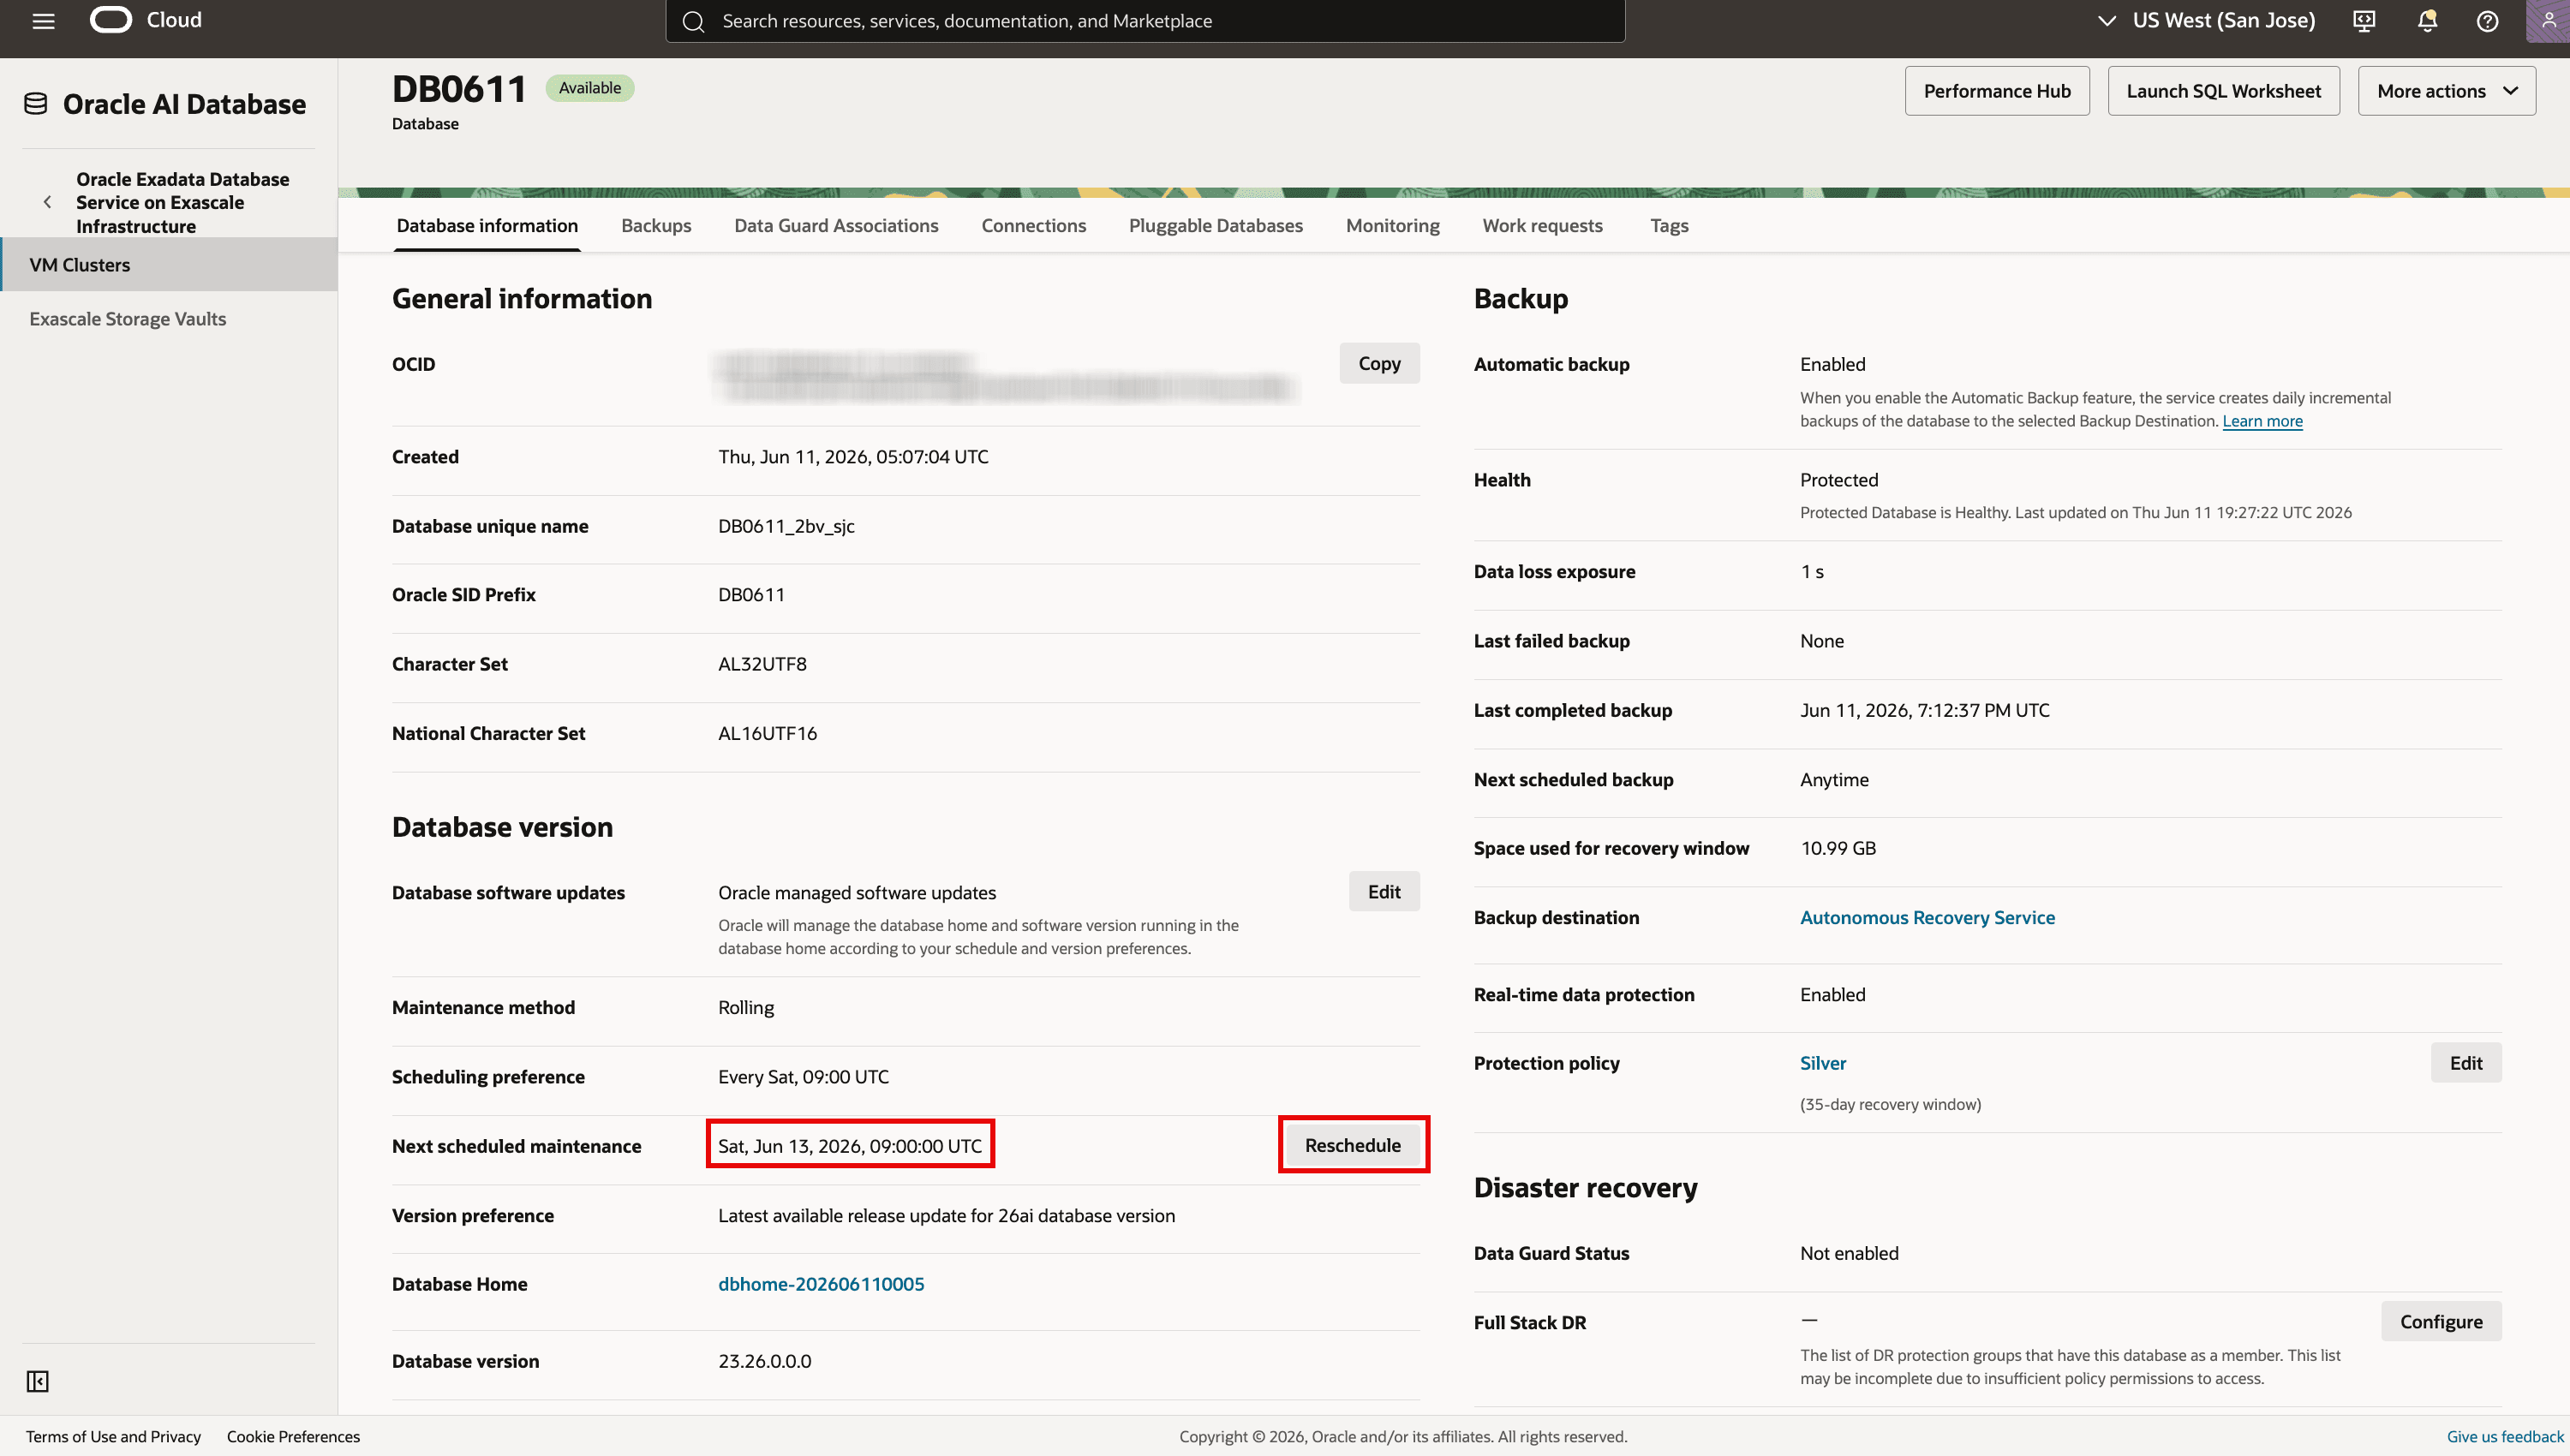
Task: Configure Full Stack DR
Action: pos(2441,1321)
